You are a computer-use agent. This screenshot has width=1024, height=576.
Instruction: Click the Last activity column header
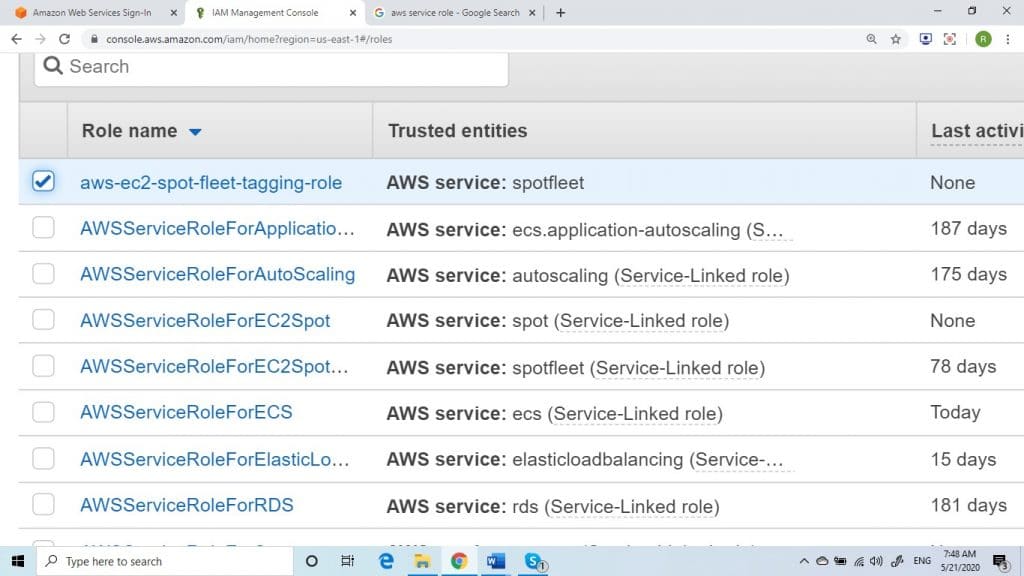pyautogui.click(x=977, y=131)
